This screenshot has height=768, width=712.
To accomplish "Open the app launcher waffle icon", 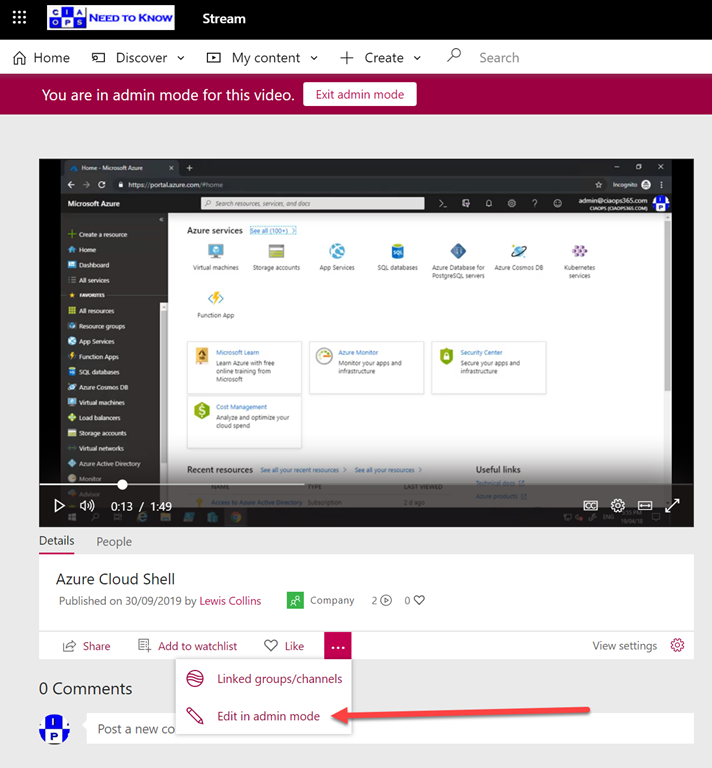I will (19, 18).
